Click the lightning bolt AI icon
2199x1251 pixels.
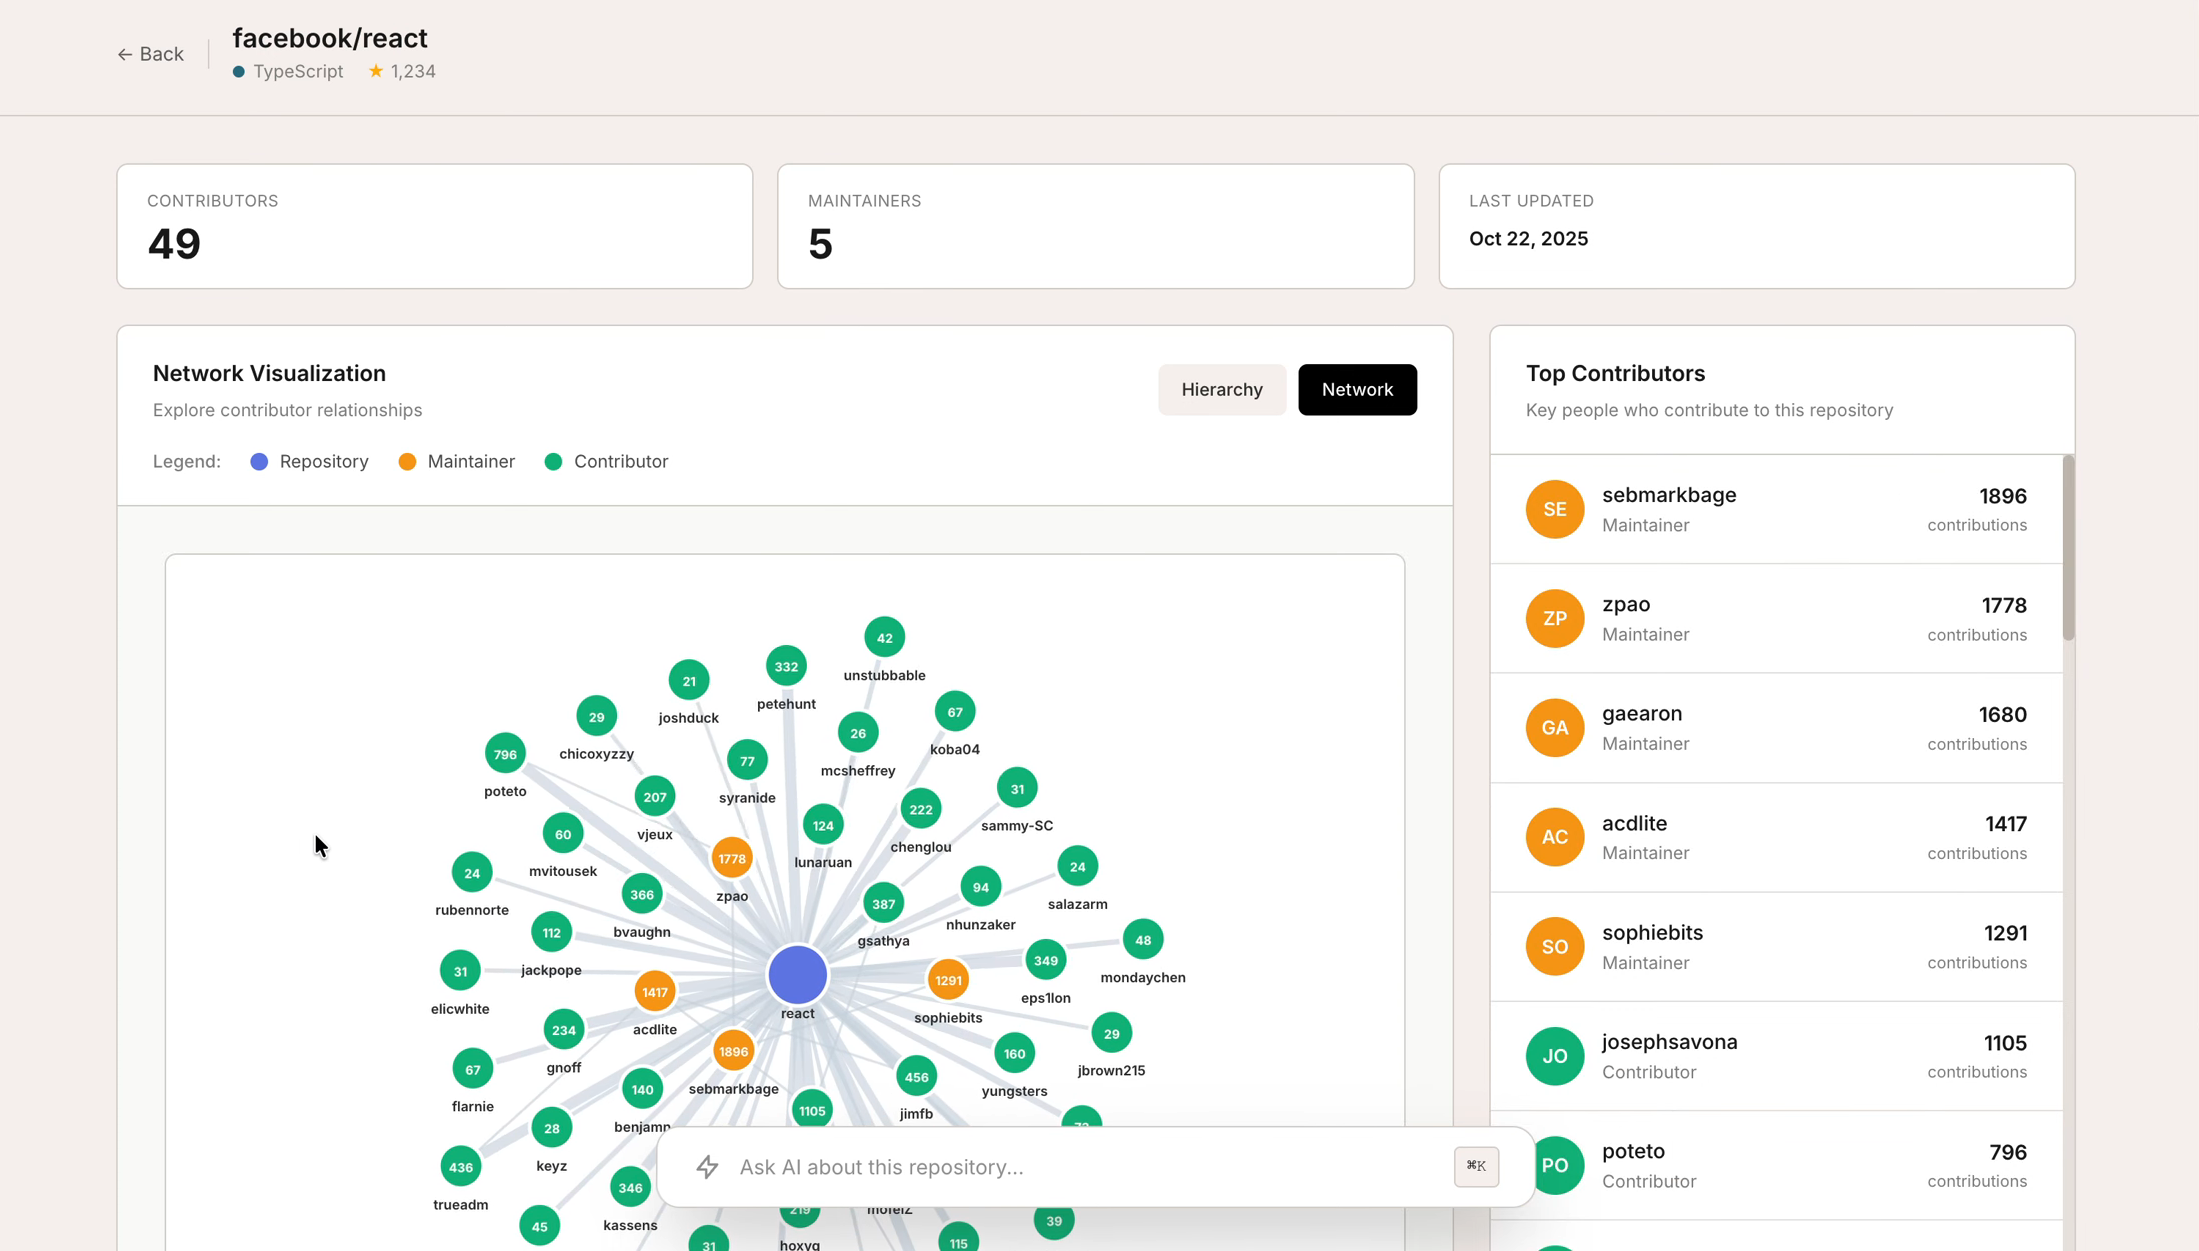click(x=708, y=1166)
